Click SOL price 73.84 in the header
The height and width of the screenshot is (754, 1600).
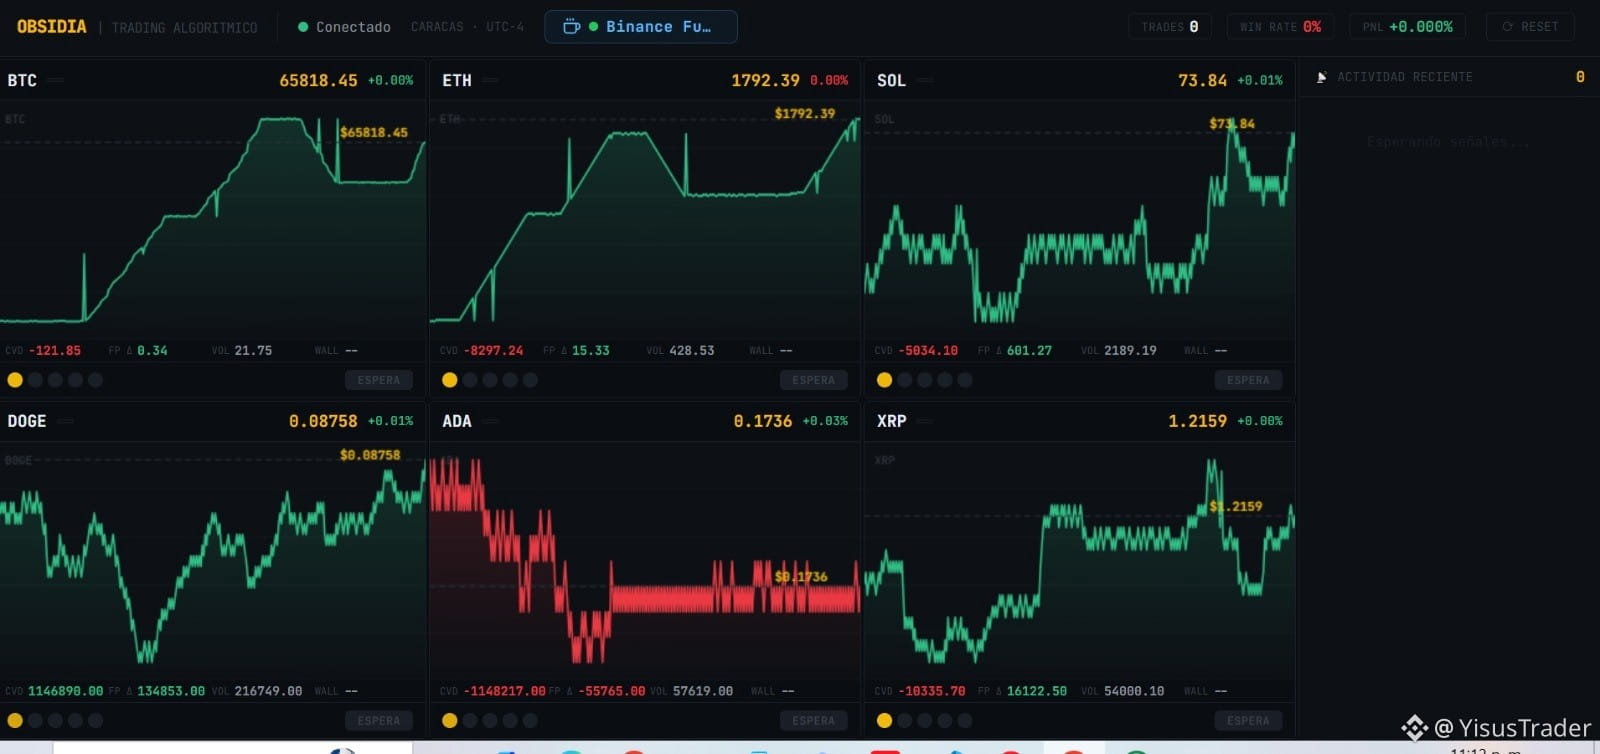[1202, 80]
